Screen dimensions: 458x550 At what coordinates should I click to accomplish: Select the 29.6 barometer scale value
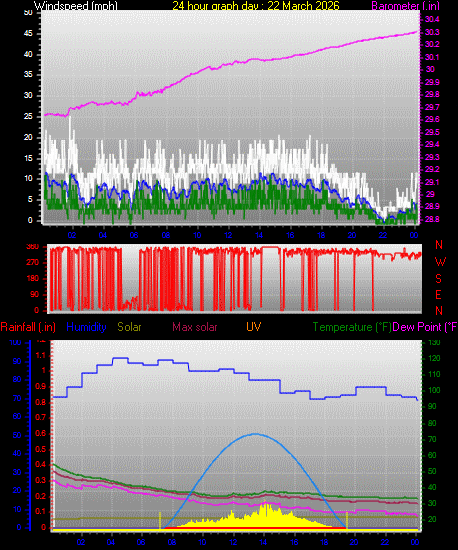[x=432, y=119]
